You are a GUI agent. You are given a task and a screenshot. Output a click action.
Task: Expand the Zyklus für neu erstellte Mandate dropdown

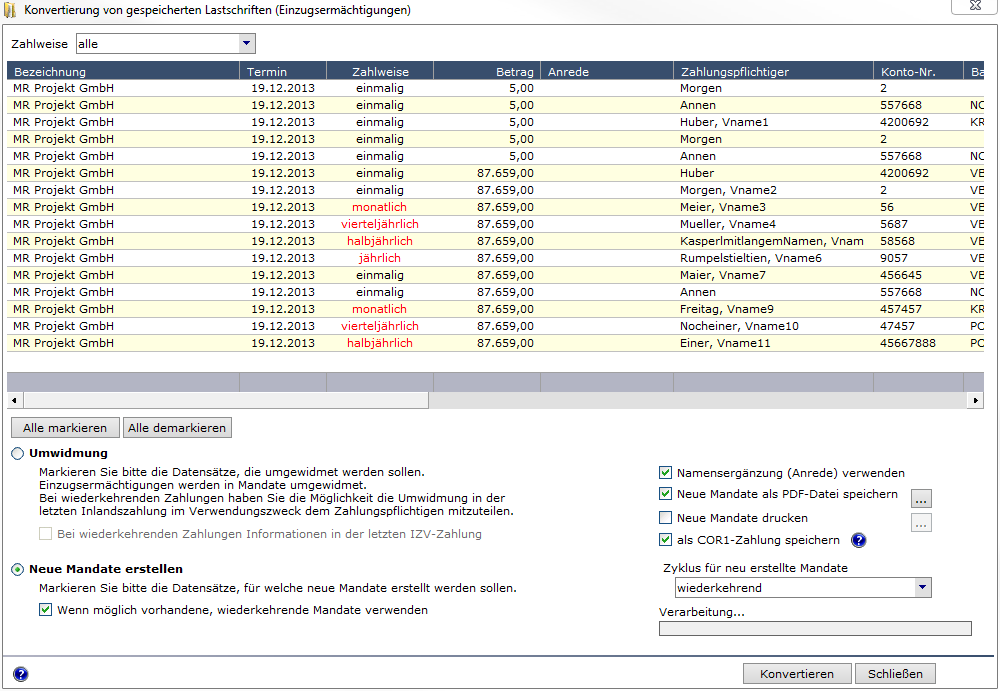(803, 588)
